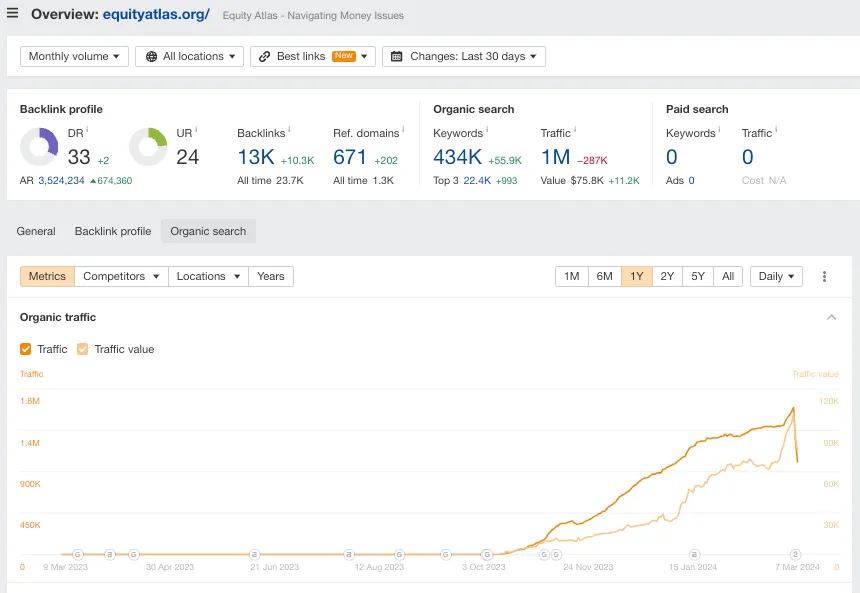Click the 671 referring domains number
860x593 pixels.
(350, 157)
